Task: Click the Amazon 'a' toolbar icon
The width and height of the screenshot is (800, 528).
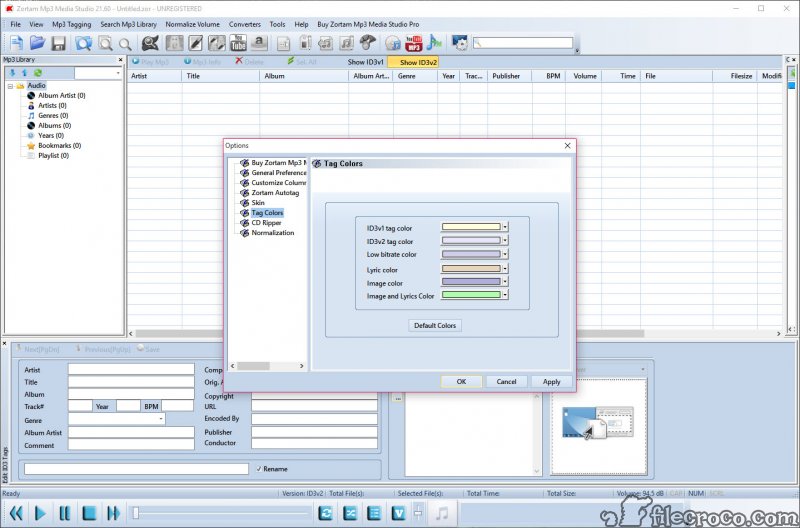Action: pyautogui.click(x=259, y=43)
